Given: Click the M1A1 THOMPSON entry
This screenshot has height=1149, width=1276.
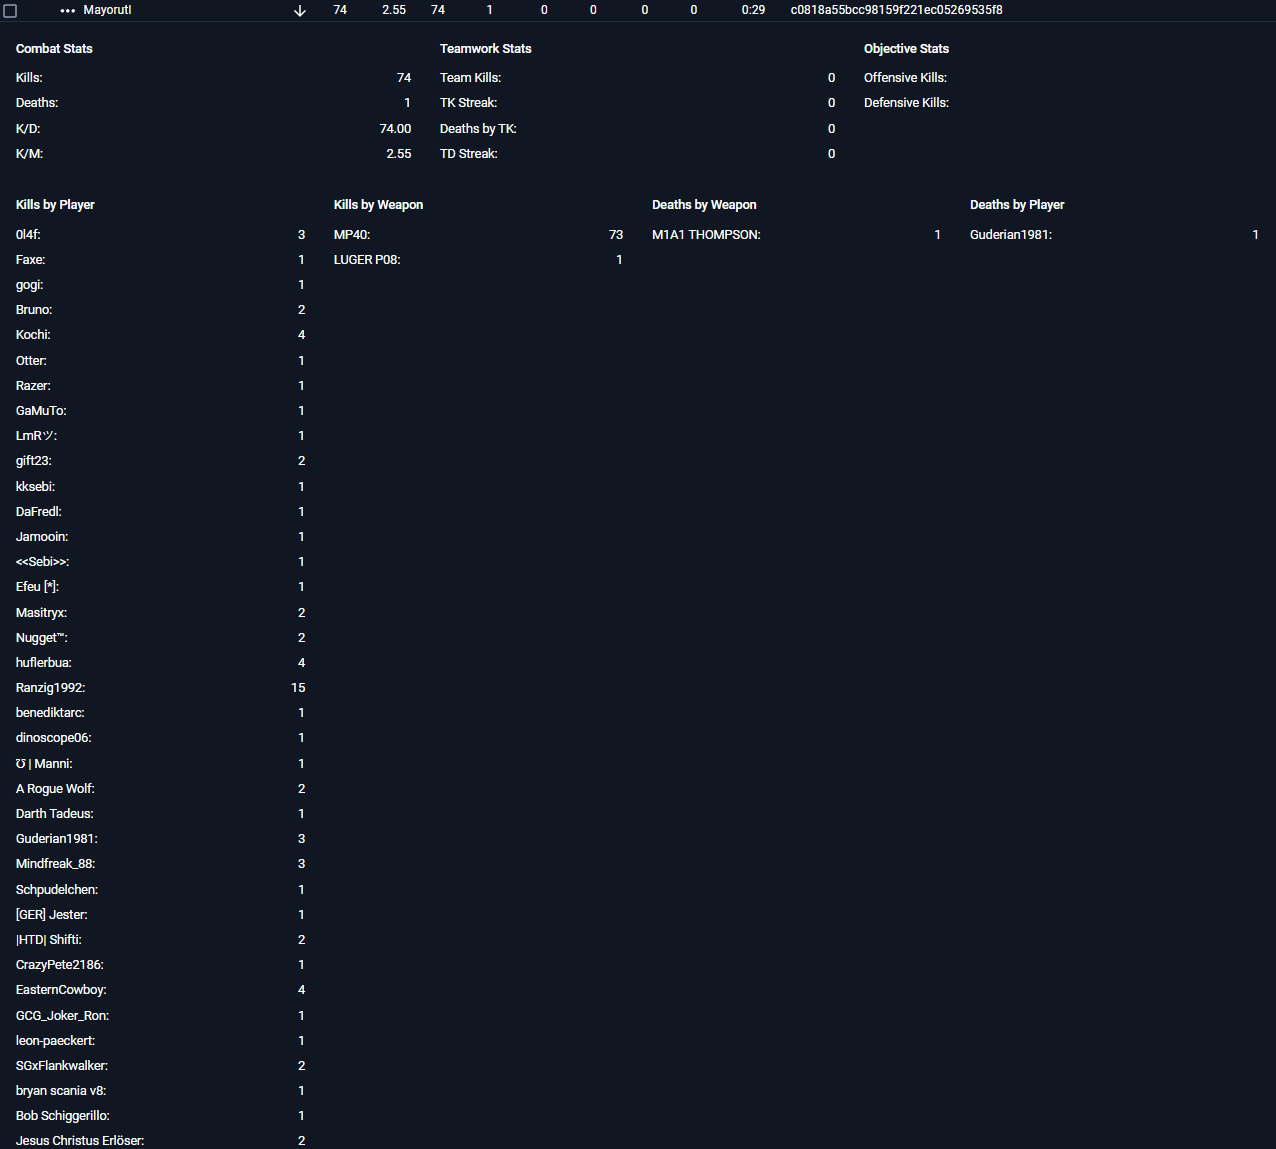Looking at the screenshot, I should tap(706, 235).
